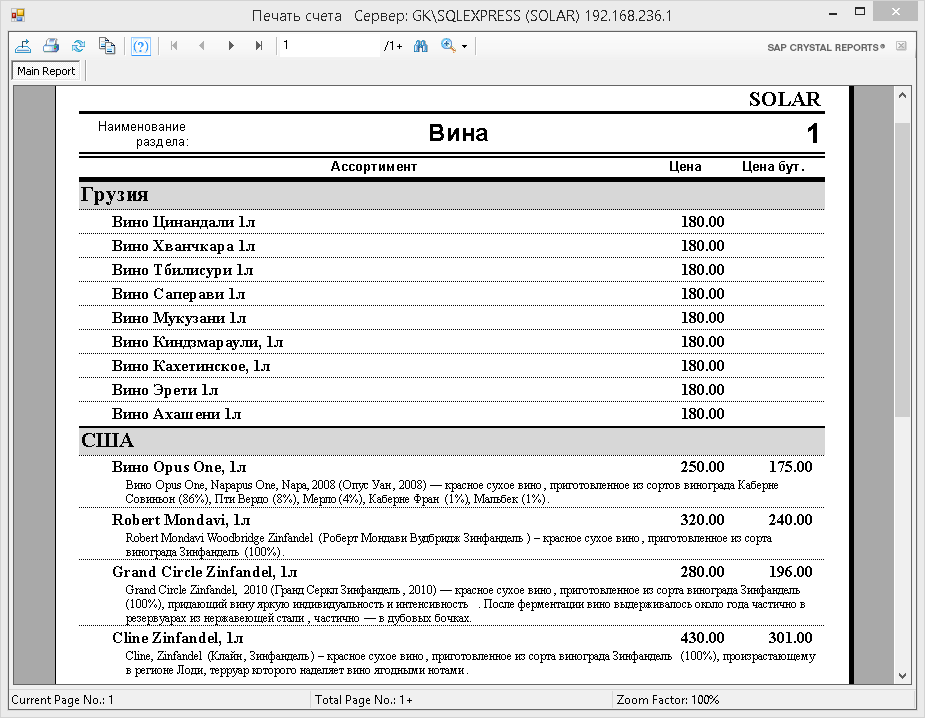Click the Вино Цинандали 1л row
Viewport: 925px width, 718px height.
(451, 222)
